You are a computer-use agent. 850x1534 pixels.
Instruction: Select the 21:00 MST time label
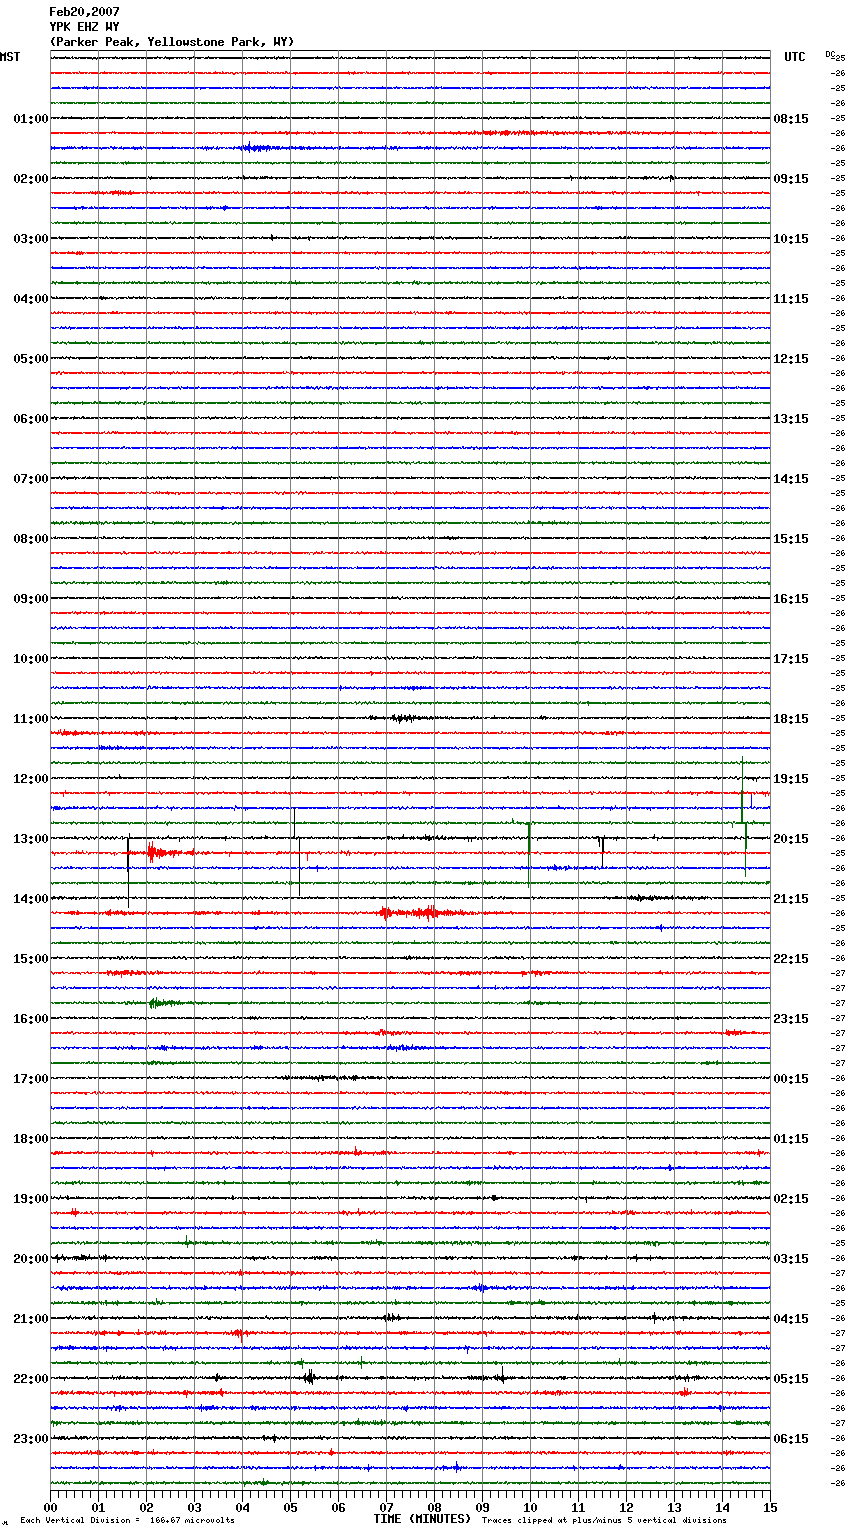point(31,1319)
